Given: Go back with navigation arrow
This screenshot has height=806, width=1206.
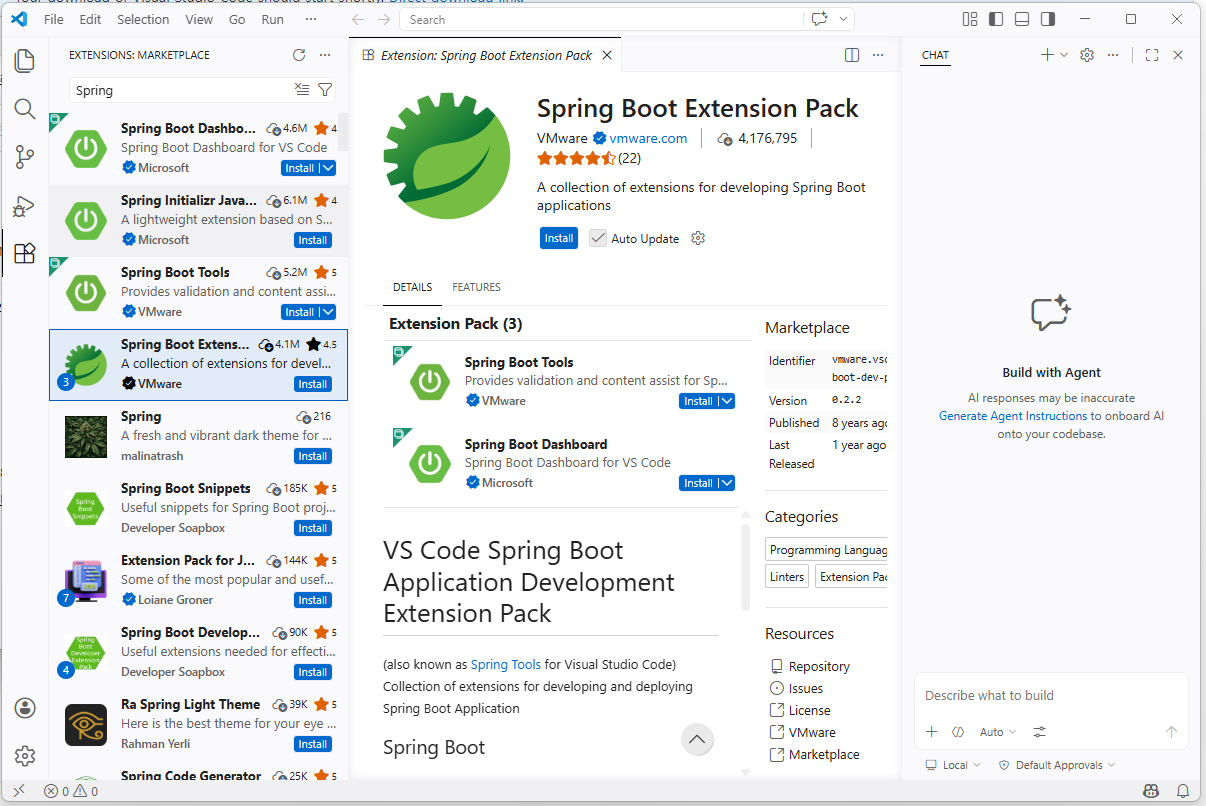Looking at the screenshot, I should (359, 19).
